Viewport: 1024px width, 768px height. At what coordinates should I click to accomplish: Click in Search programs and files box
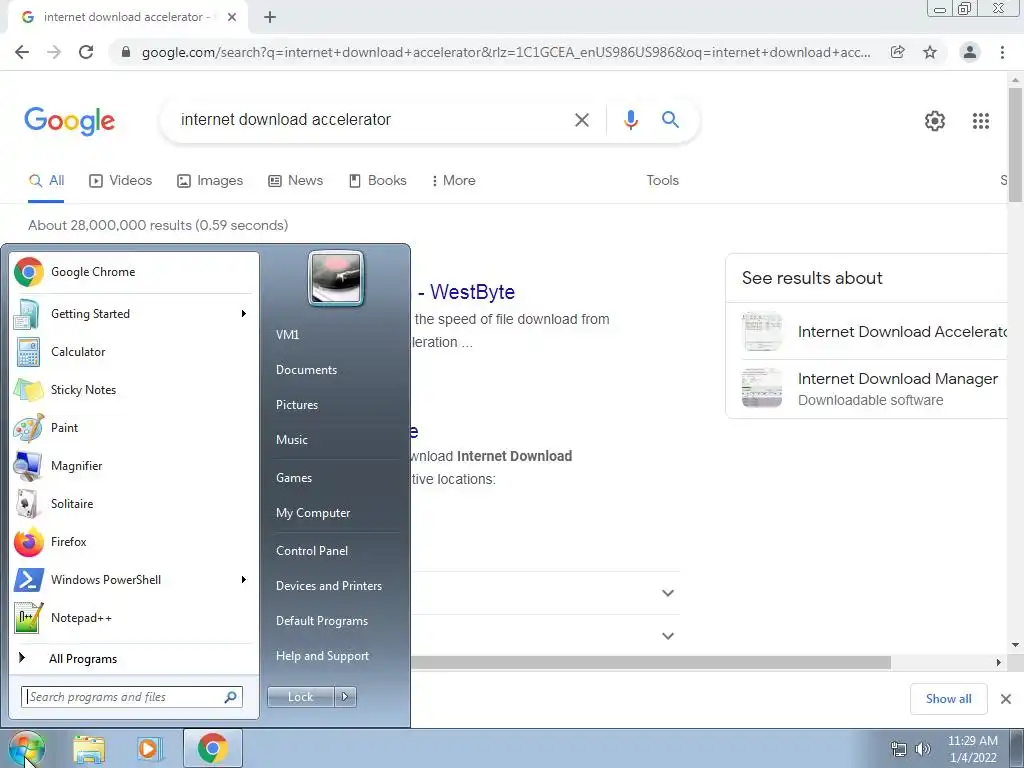[x=131, y=697]
